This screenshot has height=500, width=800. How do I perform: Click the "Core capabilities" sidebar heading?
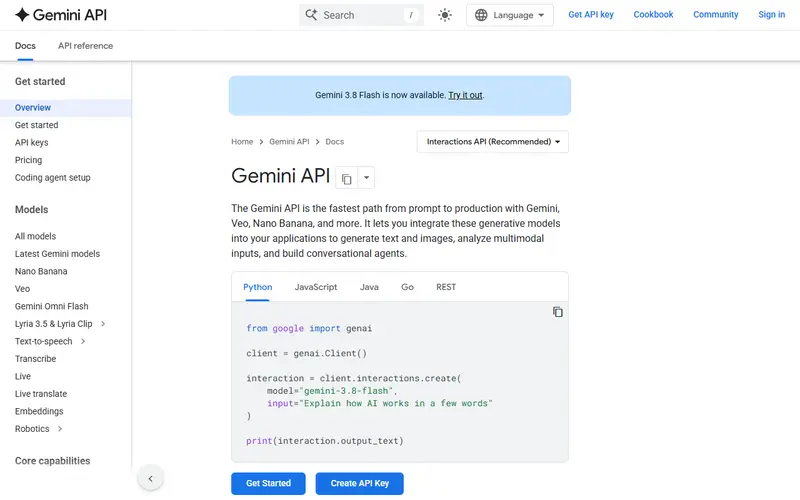[53, 461]
